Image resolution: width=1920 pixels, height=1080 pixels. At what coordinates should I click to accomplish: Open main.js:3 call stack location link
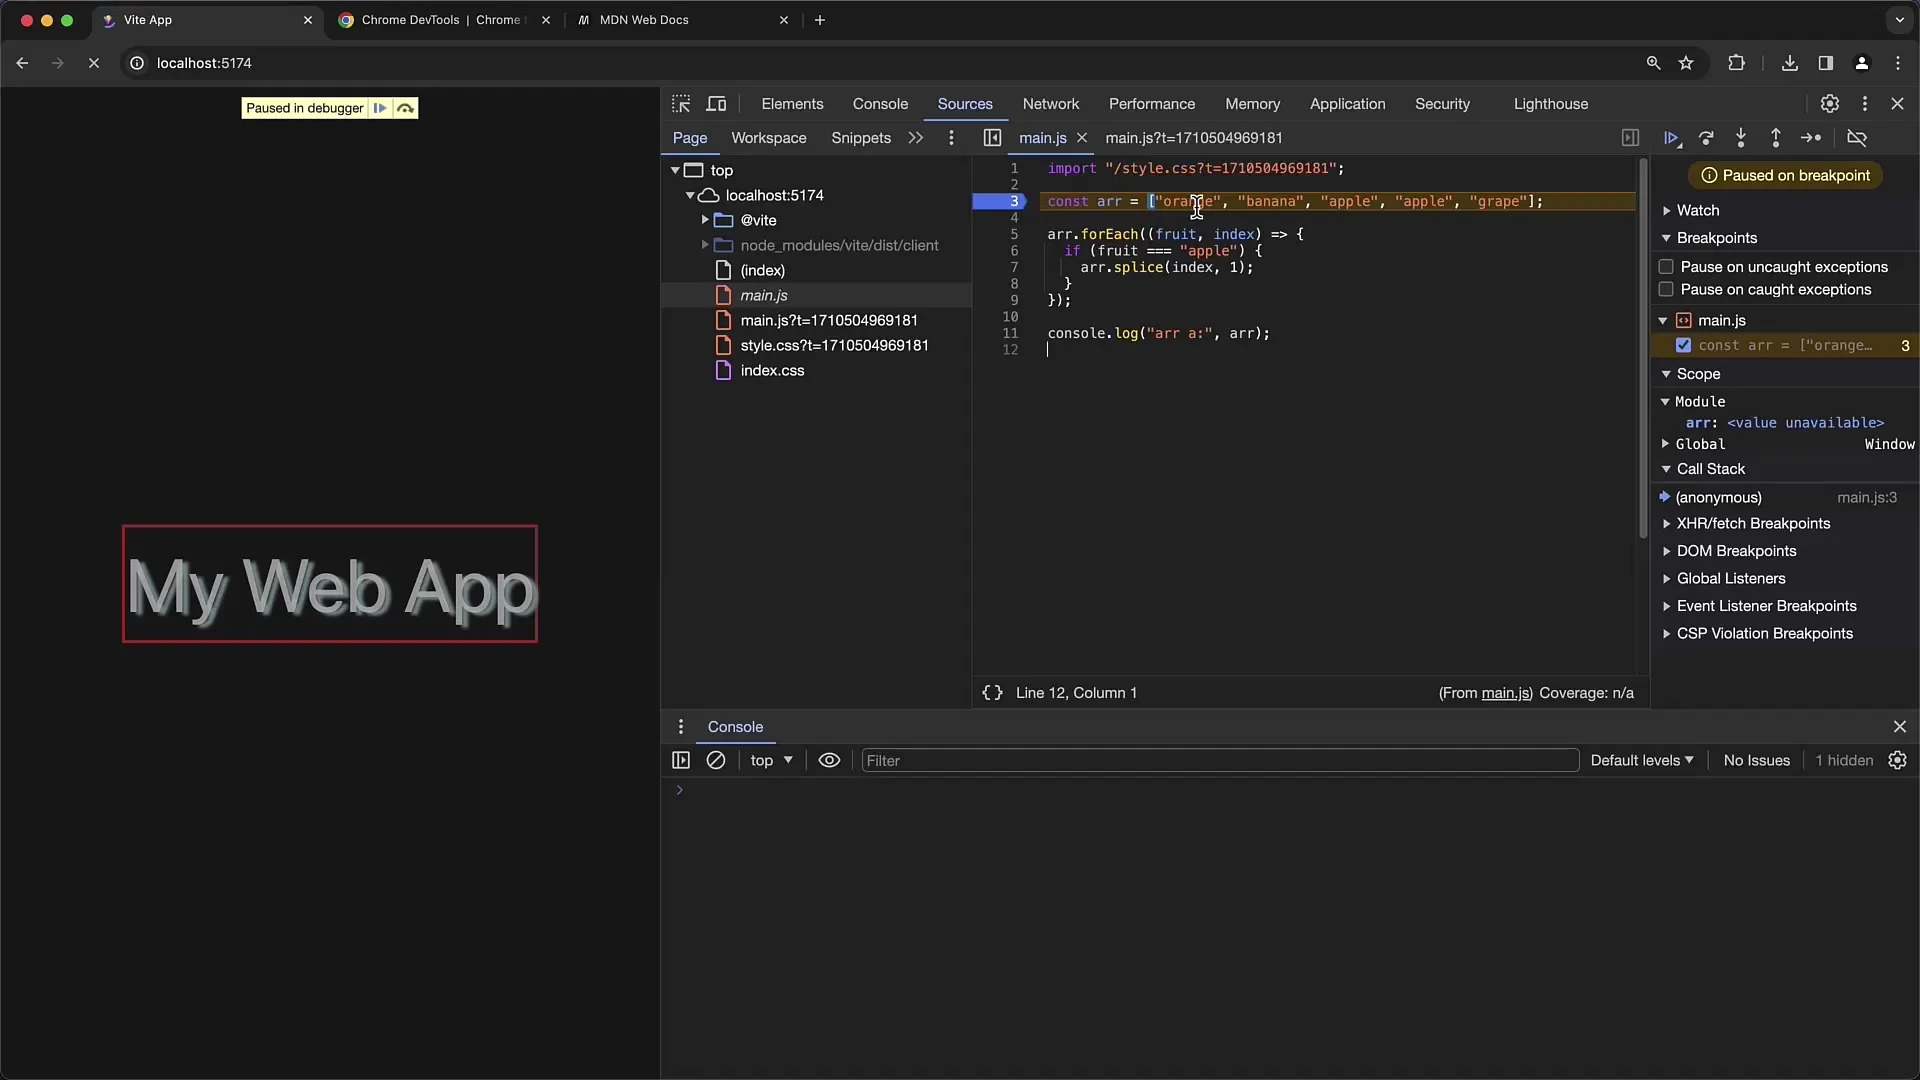(1866, 498)
